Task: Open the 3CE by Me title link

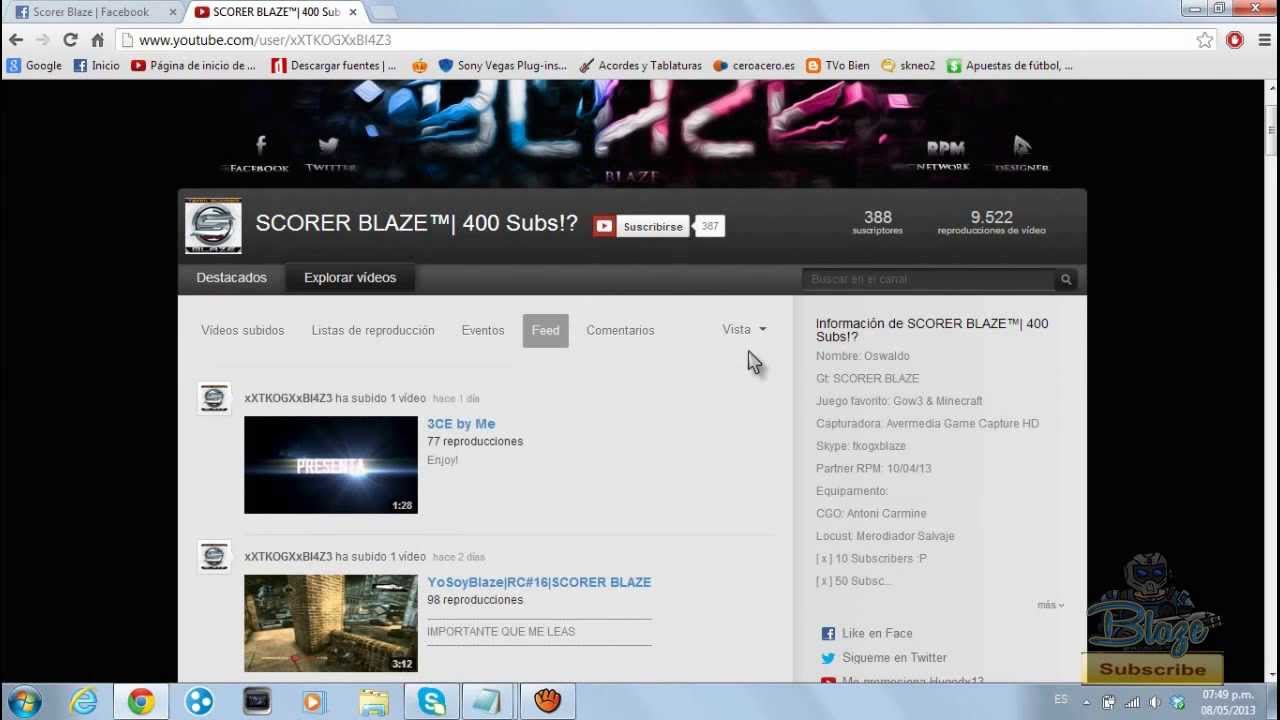Action: (461, 424)
